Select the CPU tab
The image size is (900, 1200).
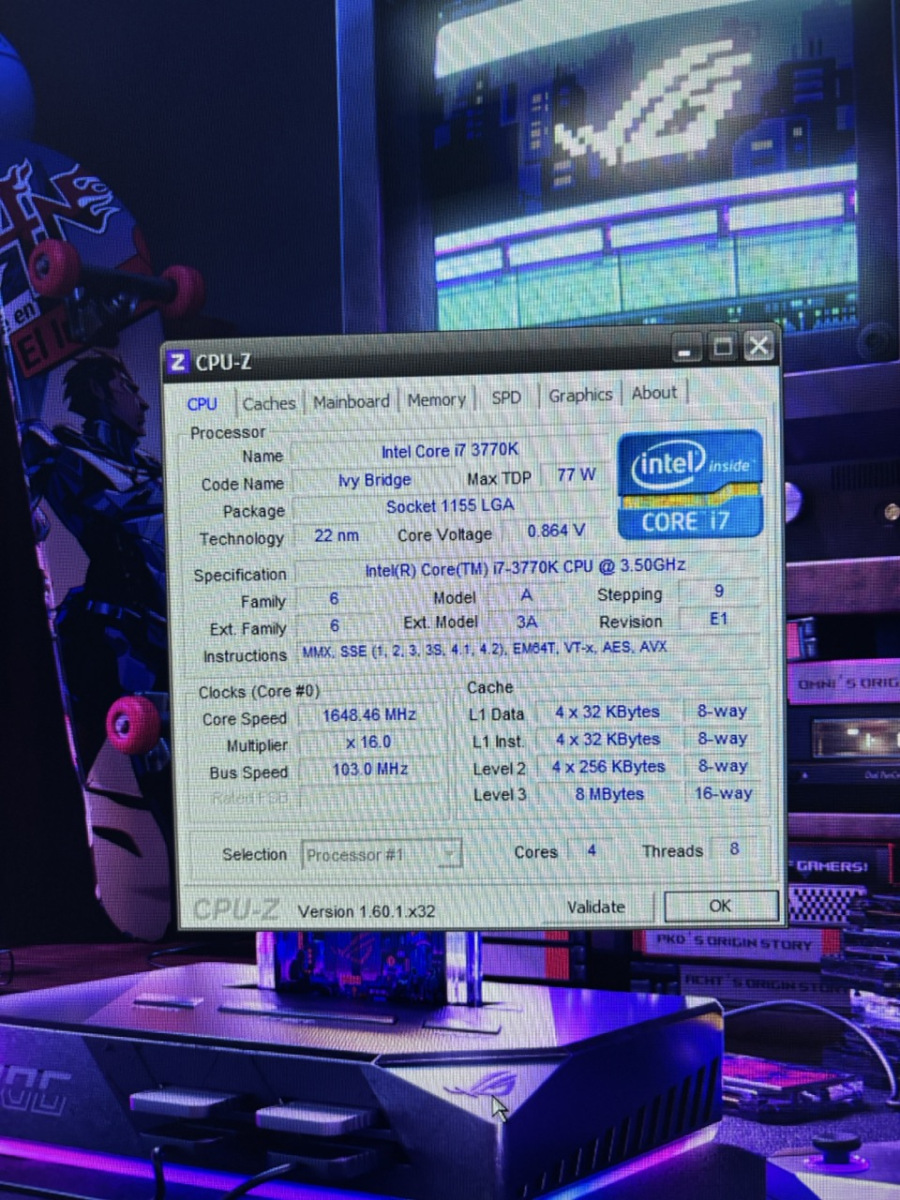pyautogui.click(x=202, y=404)
